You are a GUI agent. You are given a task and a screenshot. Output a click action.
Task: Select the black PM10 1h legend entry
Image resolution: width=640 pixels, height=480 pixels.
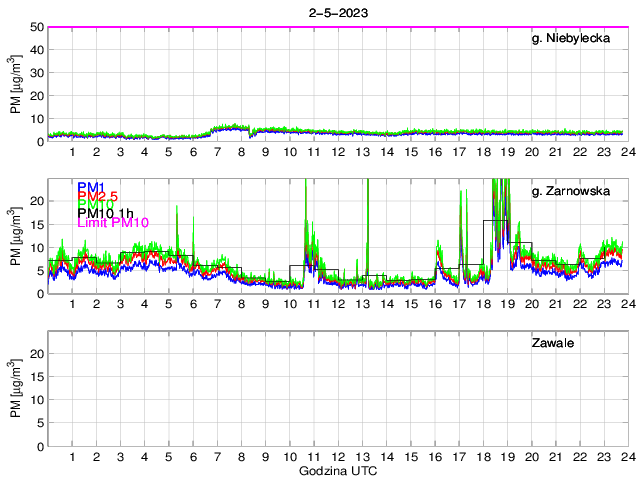click(104, 212)
